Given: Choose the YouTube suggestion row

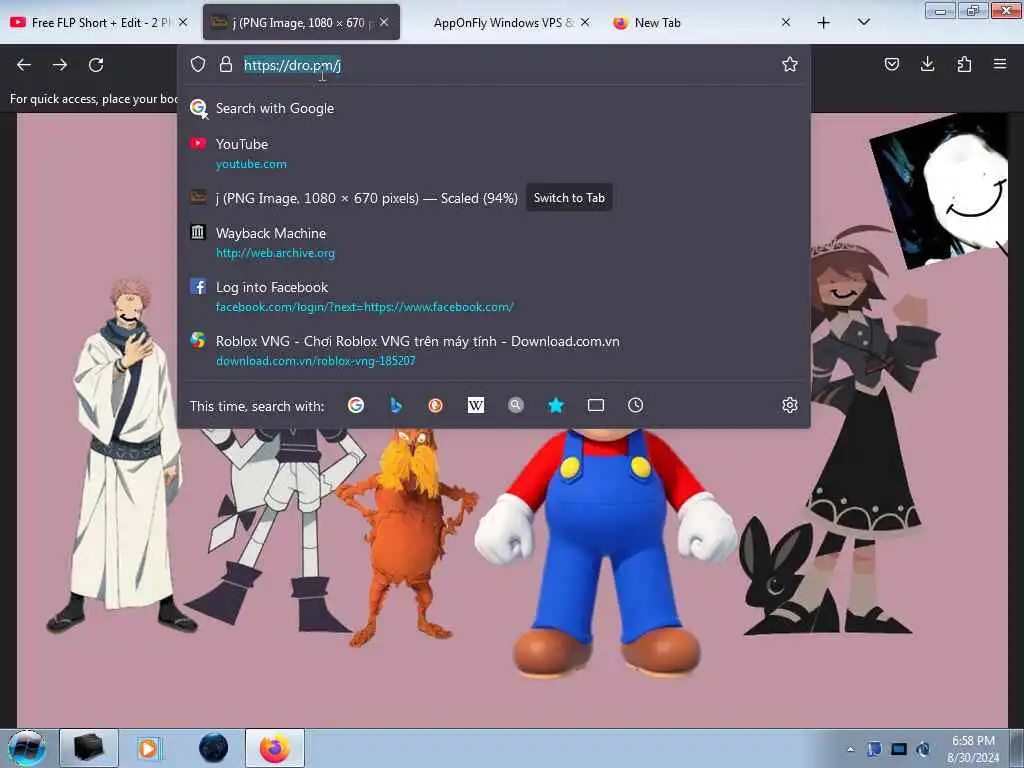Looking at the screenshot, I should (494, 153).
